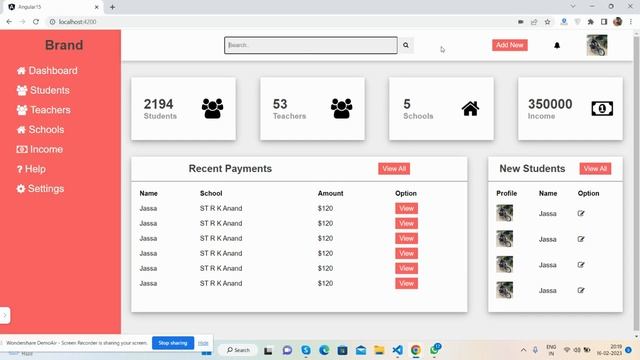Open Students in the sidebar
The height and width of the screenshot is (360, 640).
(x=43, y=90)
